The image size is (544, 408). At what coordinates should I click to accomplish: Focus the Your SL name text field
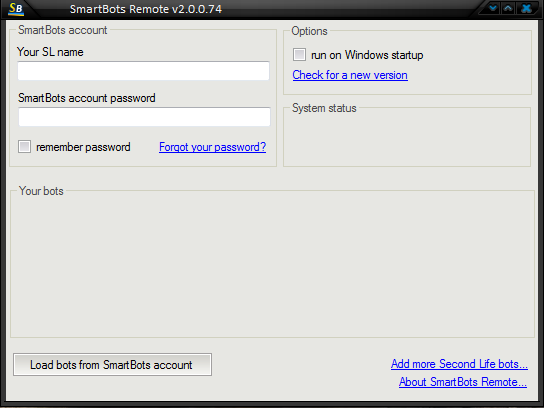click(144, 71)
